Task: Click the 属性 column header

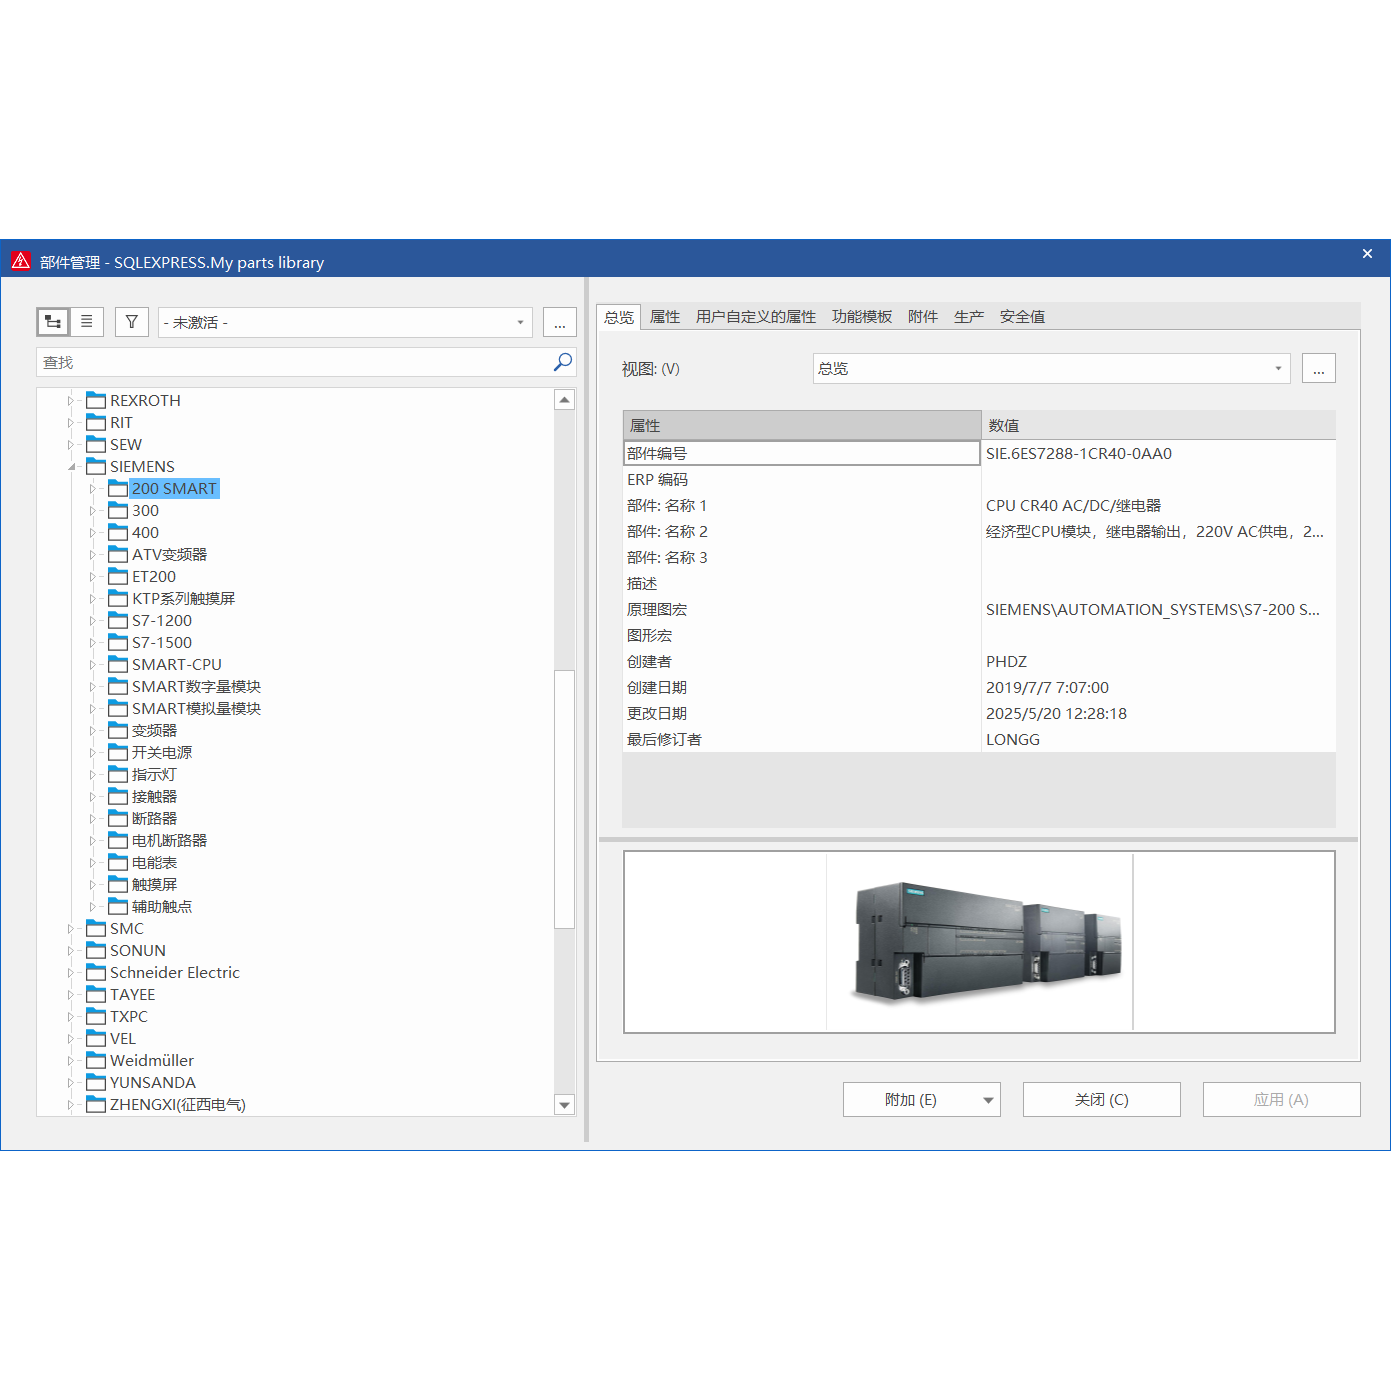Action: 802,425
